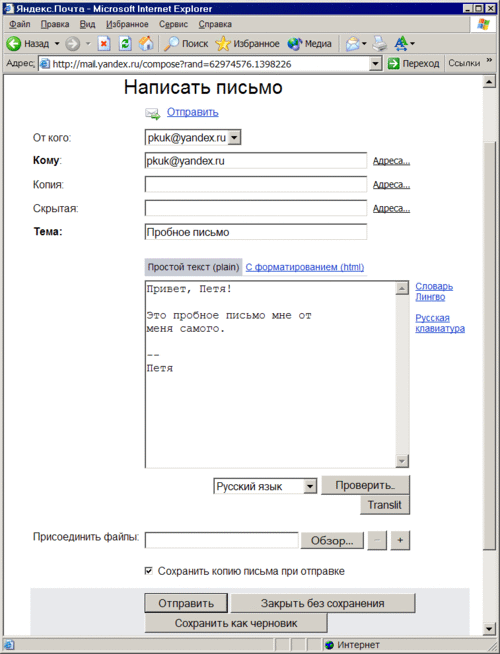This screenshot has height=654, width=500.
Task: Stop page loading with red X icon
Action: 104,43
